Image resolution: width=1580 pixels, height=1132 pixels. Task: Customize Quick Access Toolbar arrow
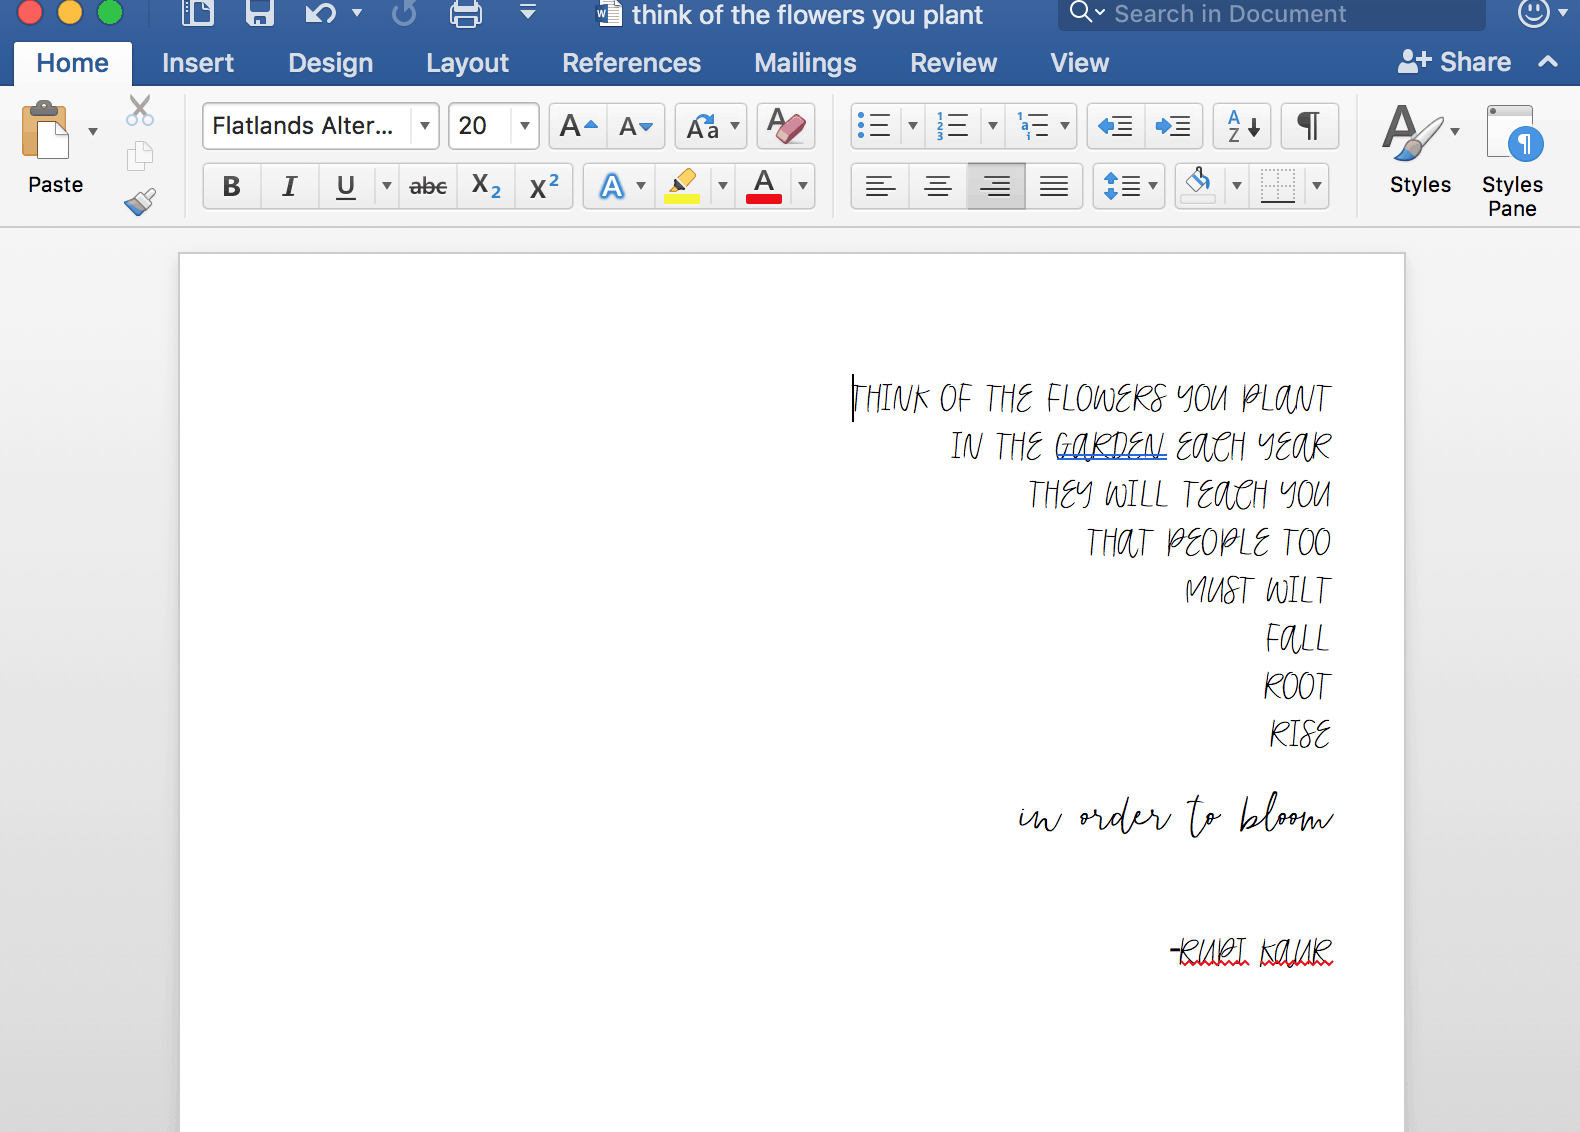point(528,13)
